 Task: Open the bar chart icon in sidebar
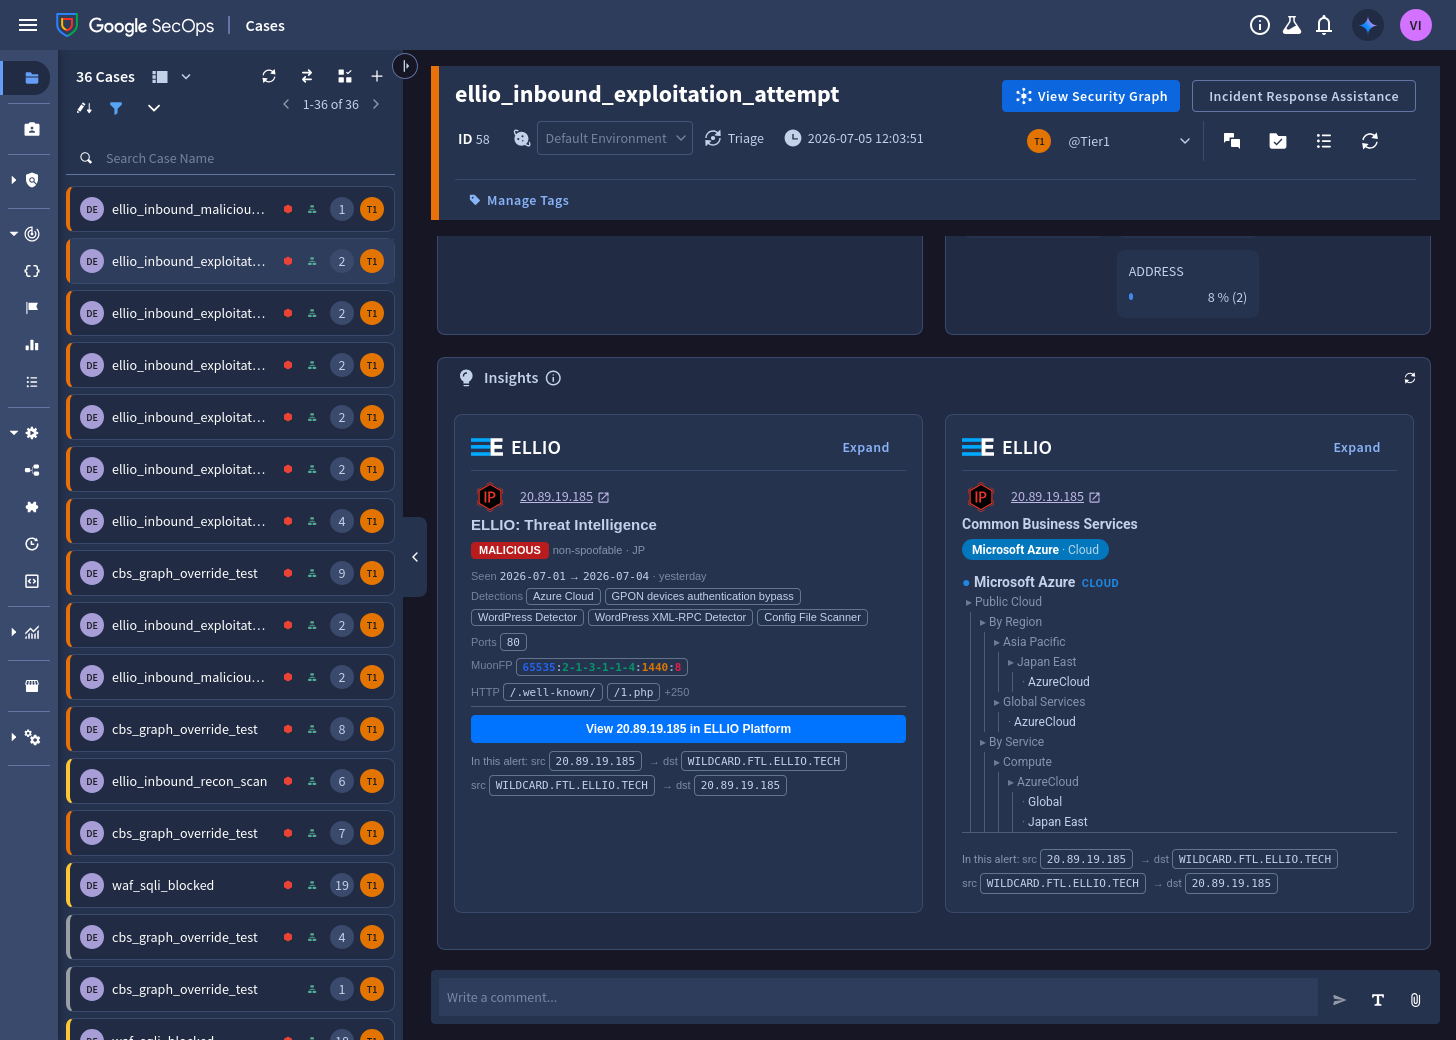pyautogui.click(x=31, y=345)
